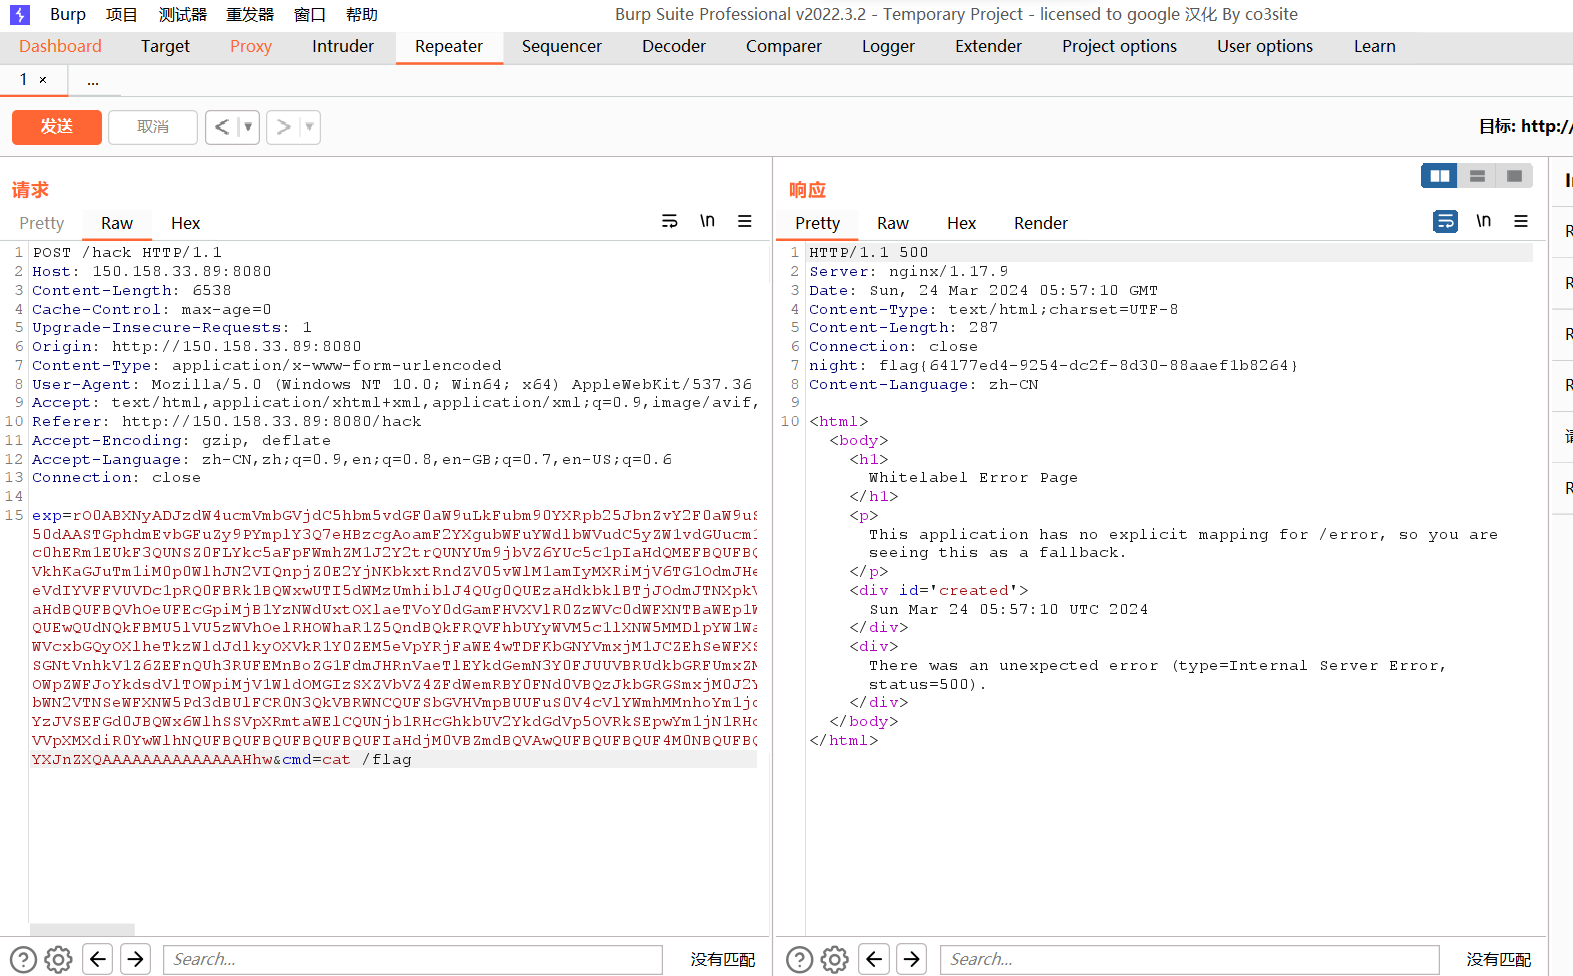Screen dimensions: 1573x976
Task: Open the Project options tab
Action: click(1120, 46)
